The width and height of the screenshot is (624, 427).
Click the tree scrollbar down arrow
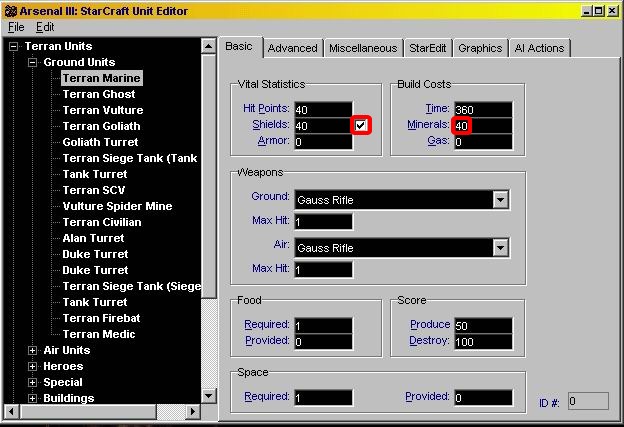pos(209,396)
